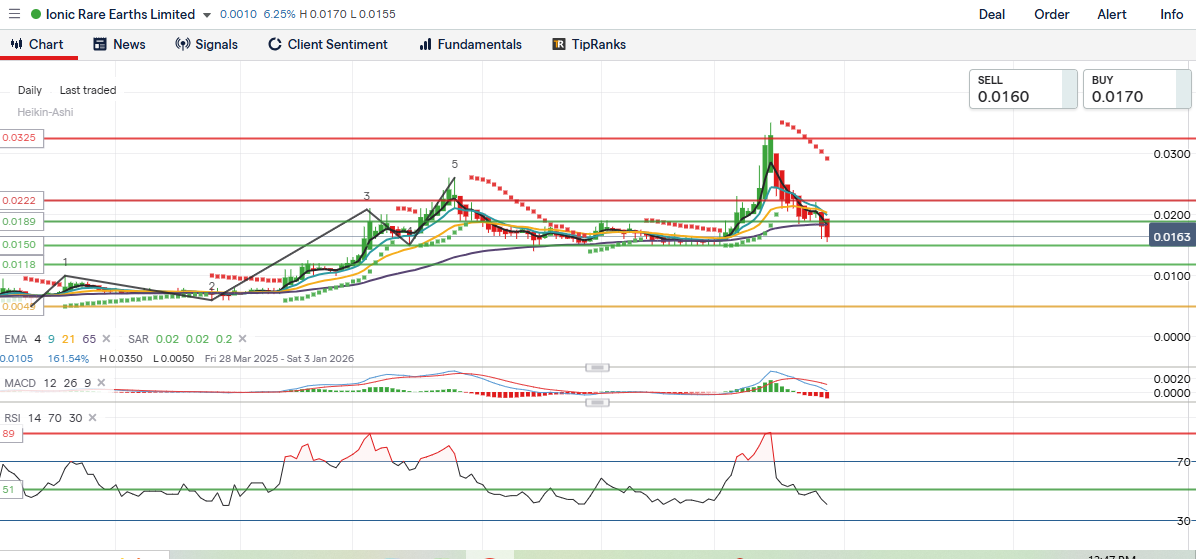Open the hamburger menu icon

(14, 15)
